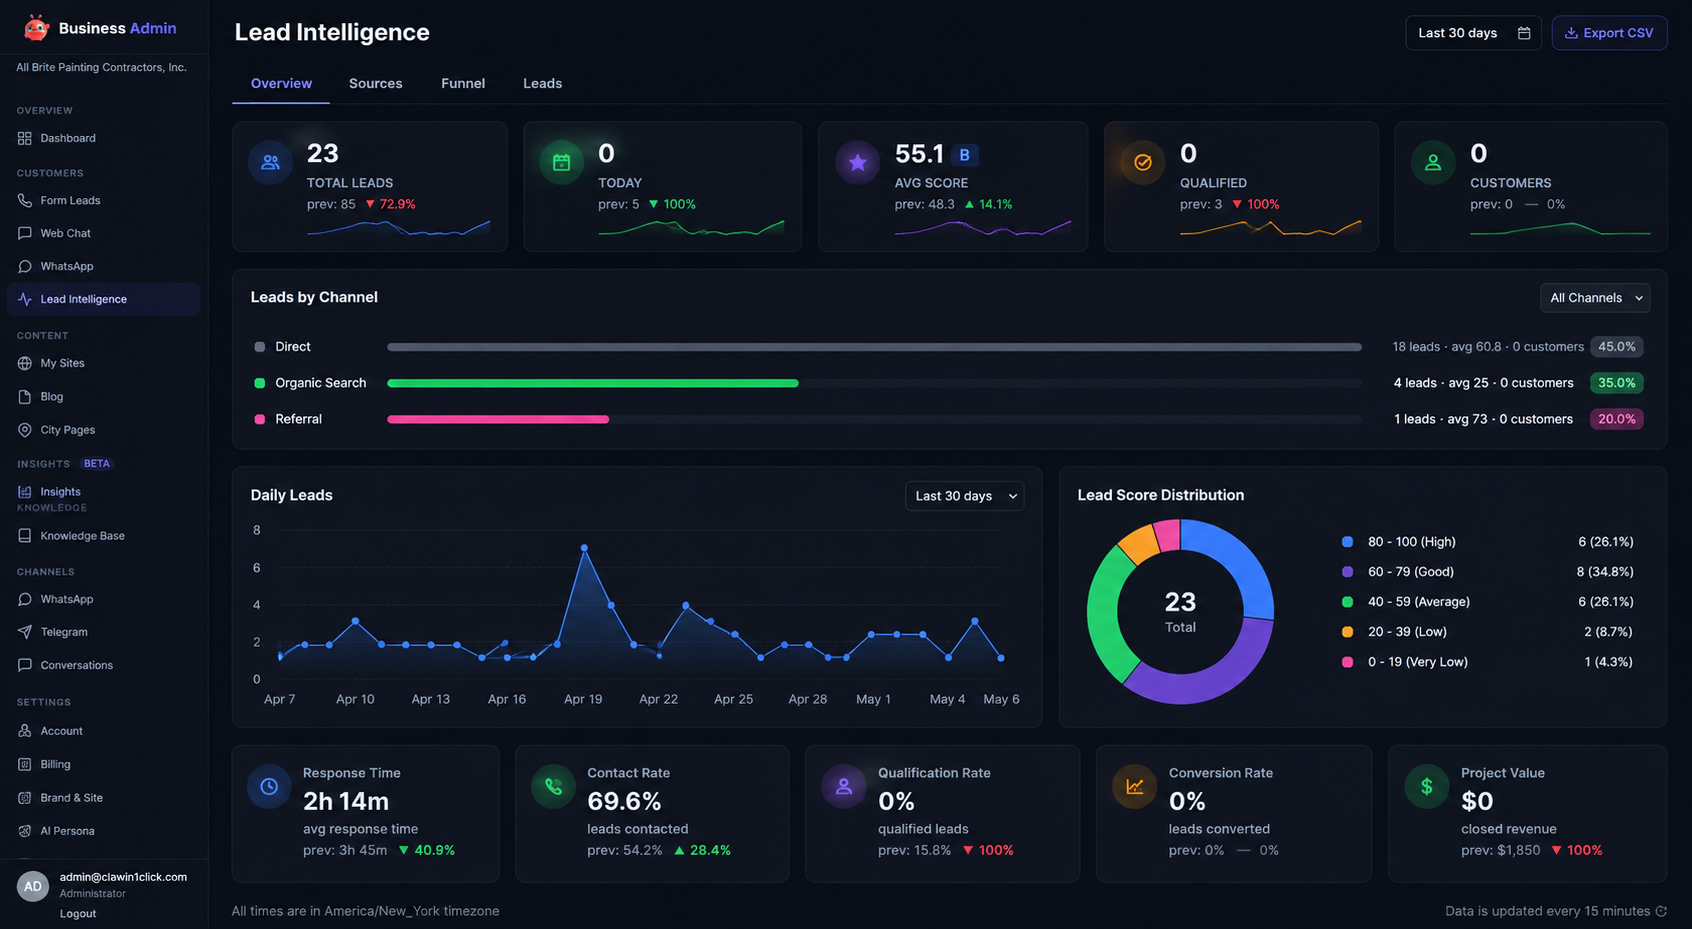Click the Logout link

[78, 914]
